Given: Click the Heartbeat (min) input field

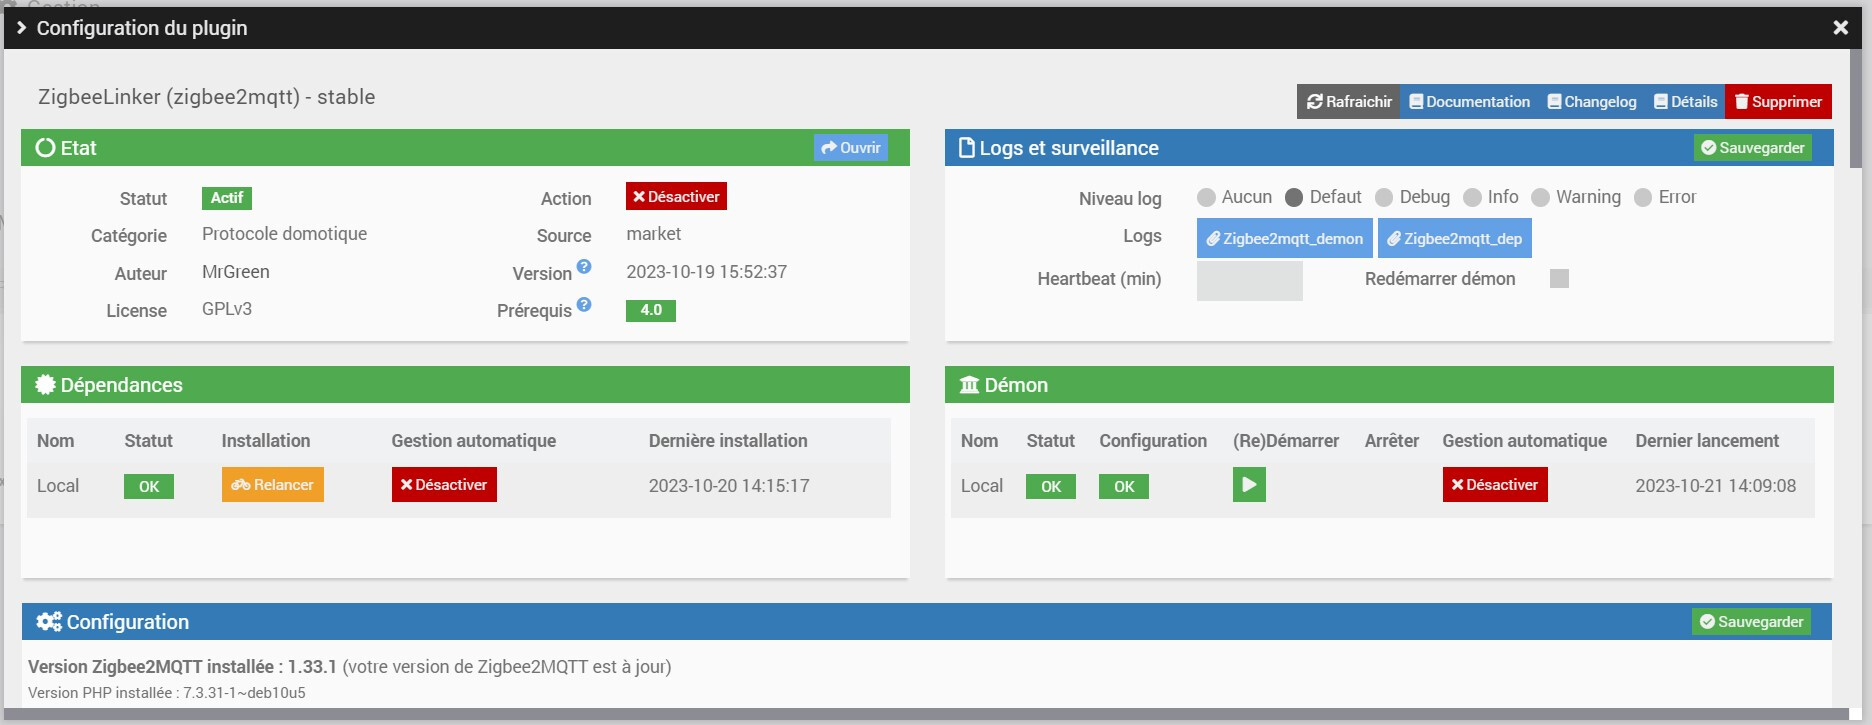Looking at the screenshot, I should click(x=1250, y=280).
